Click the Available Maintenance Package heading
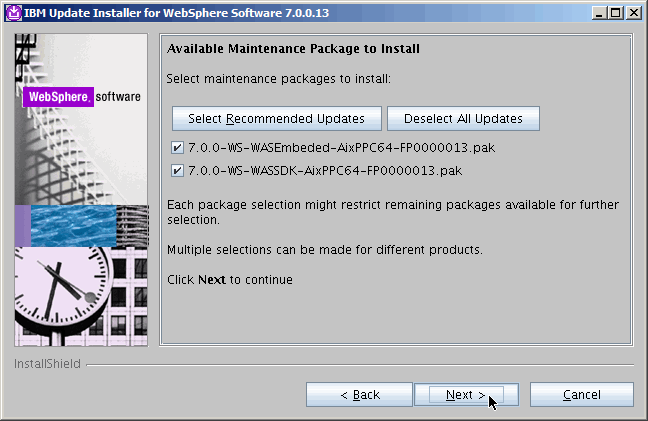The height and width of the screenshot is (421, 648). click(x=293, y=48)
